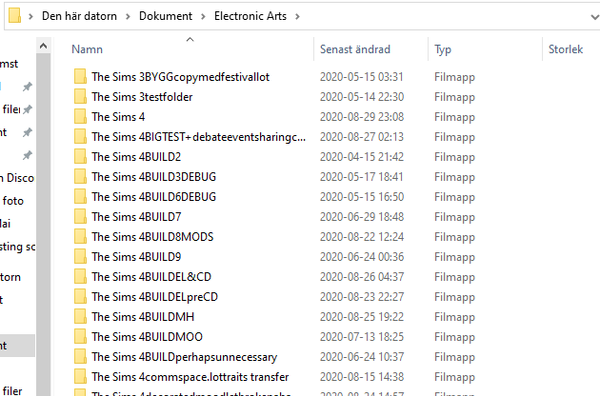The width and height of the screenshot is (600, 396).
Task: Select the 'torn' item in the sidebar
Action: (10, 277)
